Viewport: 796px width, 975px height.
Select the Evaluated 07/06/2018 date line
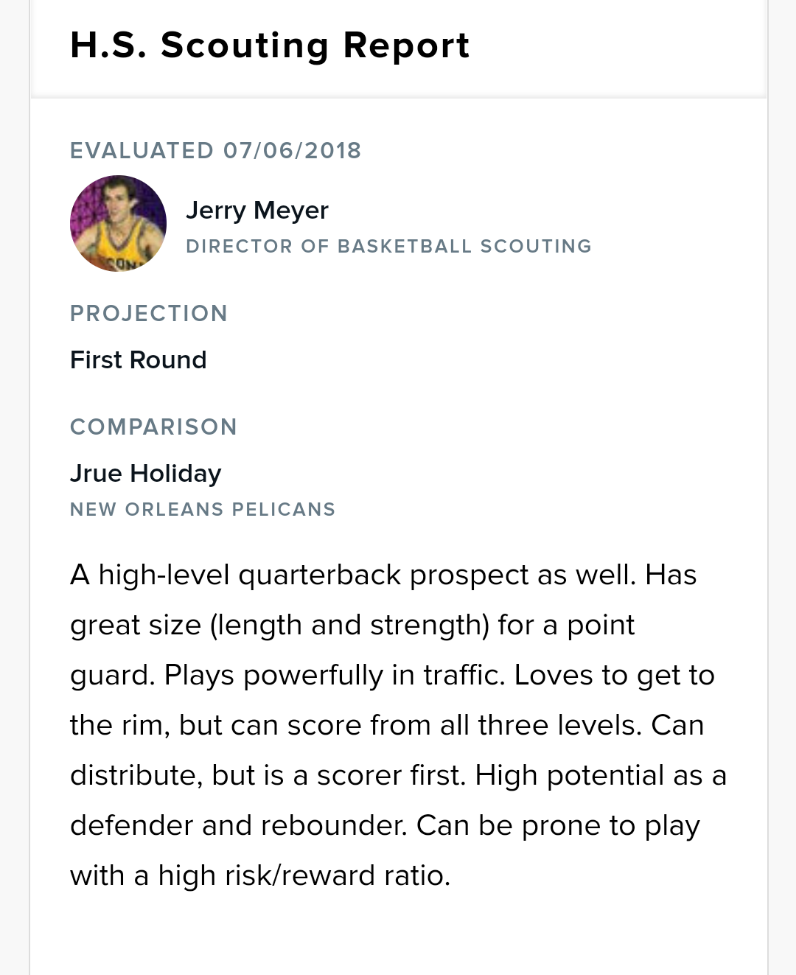(x=216, y=151)
